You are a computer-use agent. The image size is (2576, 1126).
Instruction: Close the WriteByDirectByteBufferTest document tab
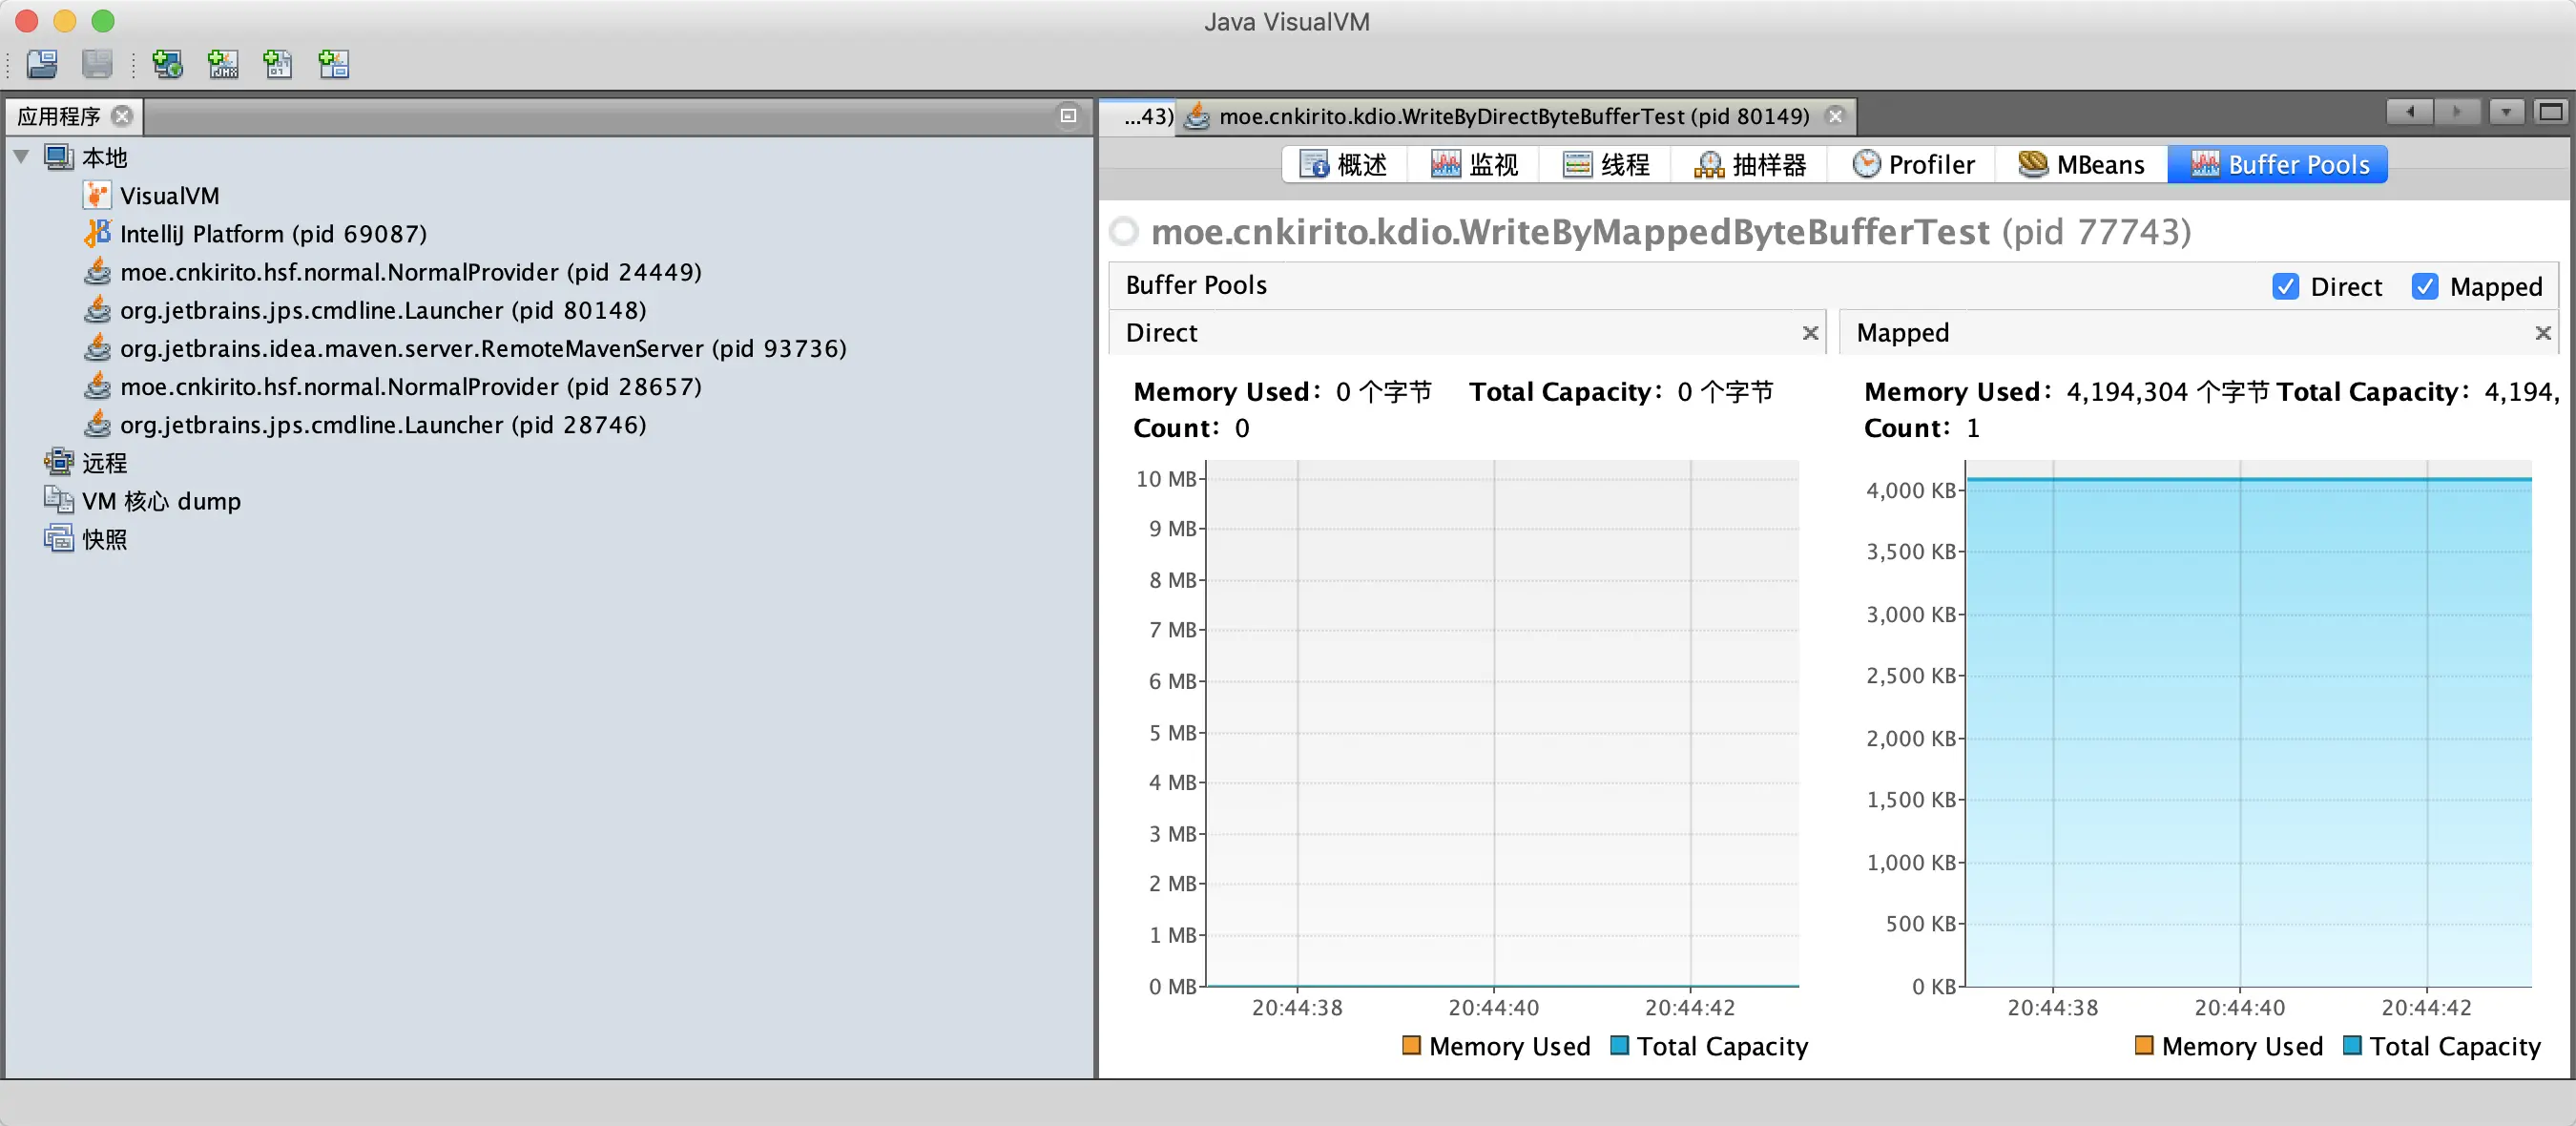coord(1835,116)
